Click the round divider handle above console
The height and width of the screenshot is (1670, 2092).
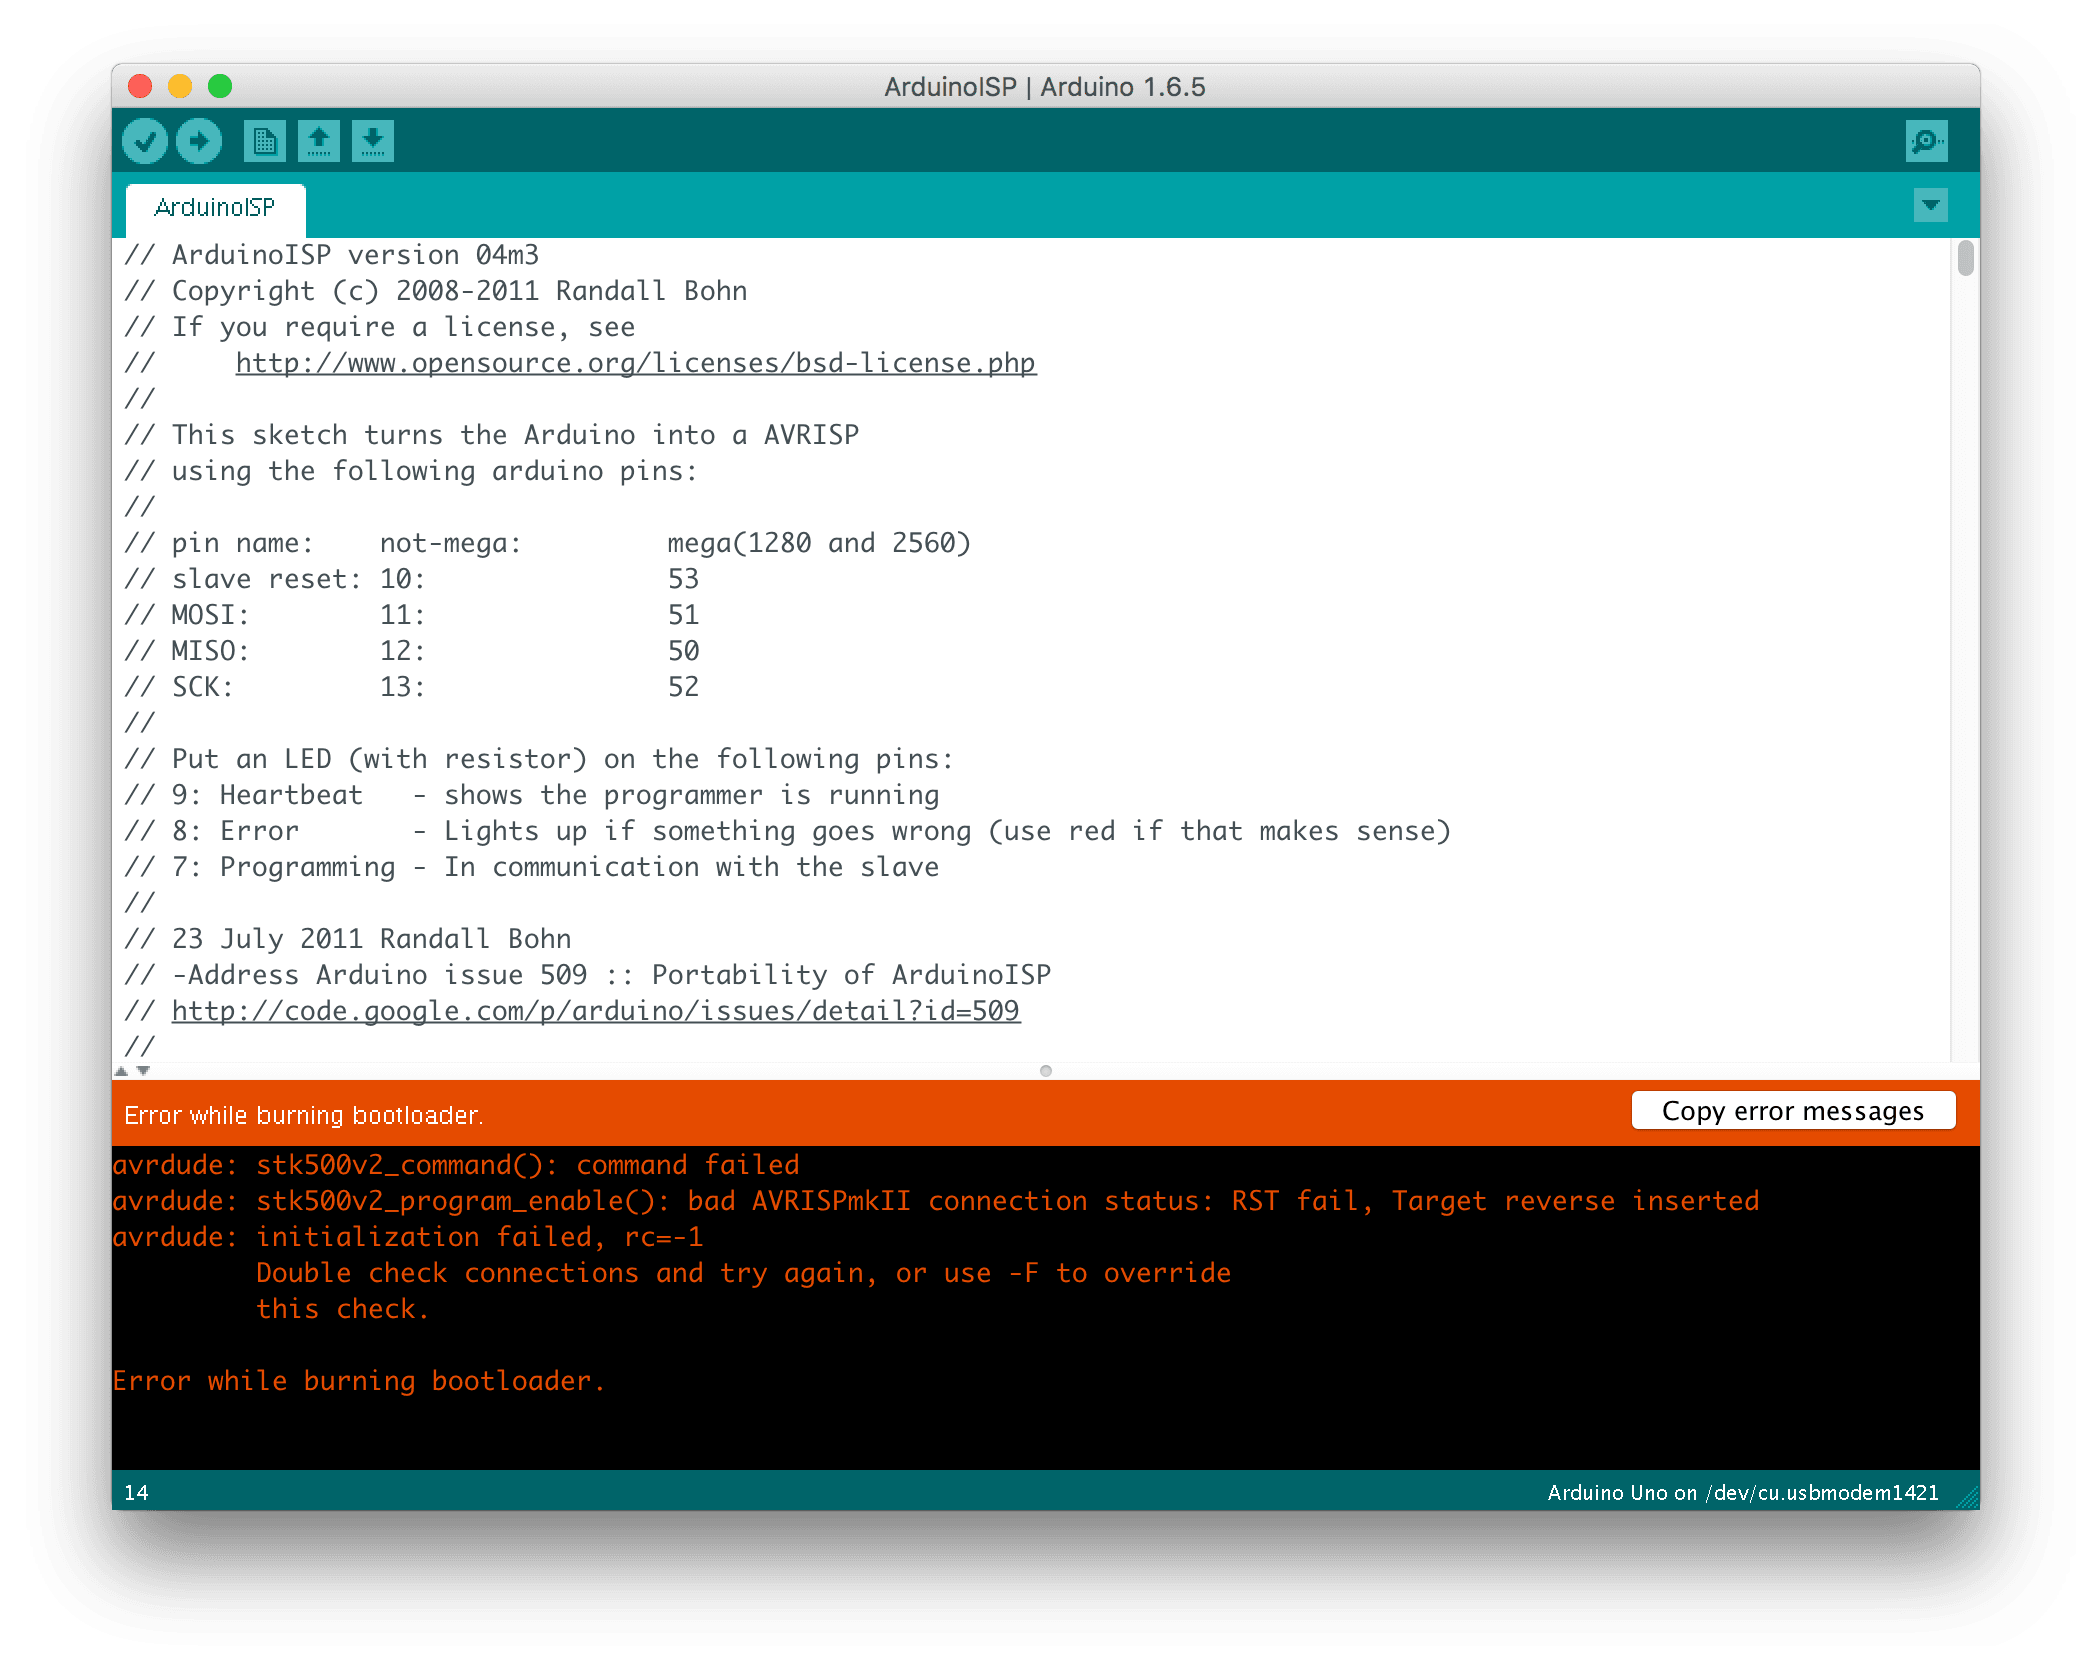coord(1046,1071)
